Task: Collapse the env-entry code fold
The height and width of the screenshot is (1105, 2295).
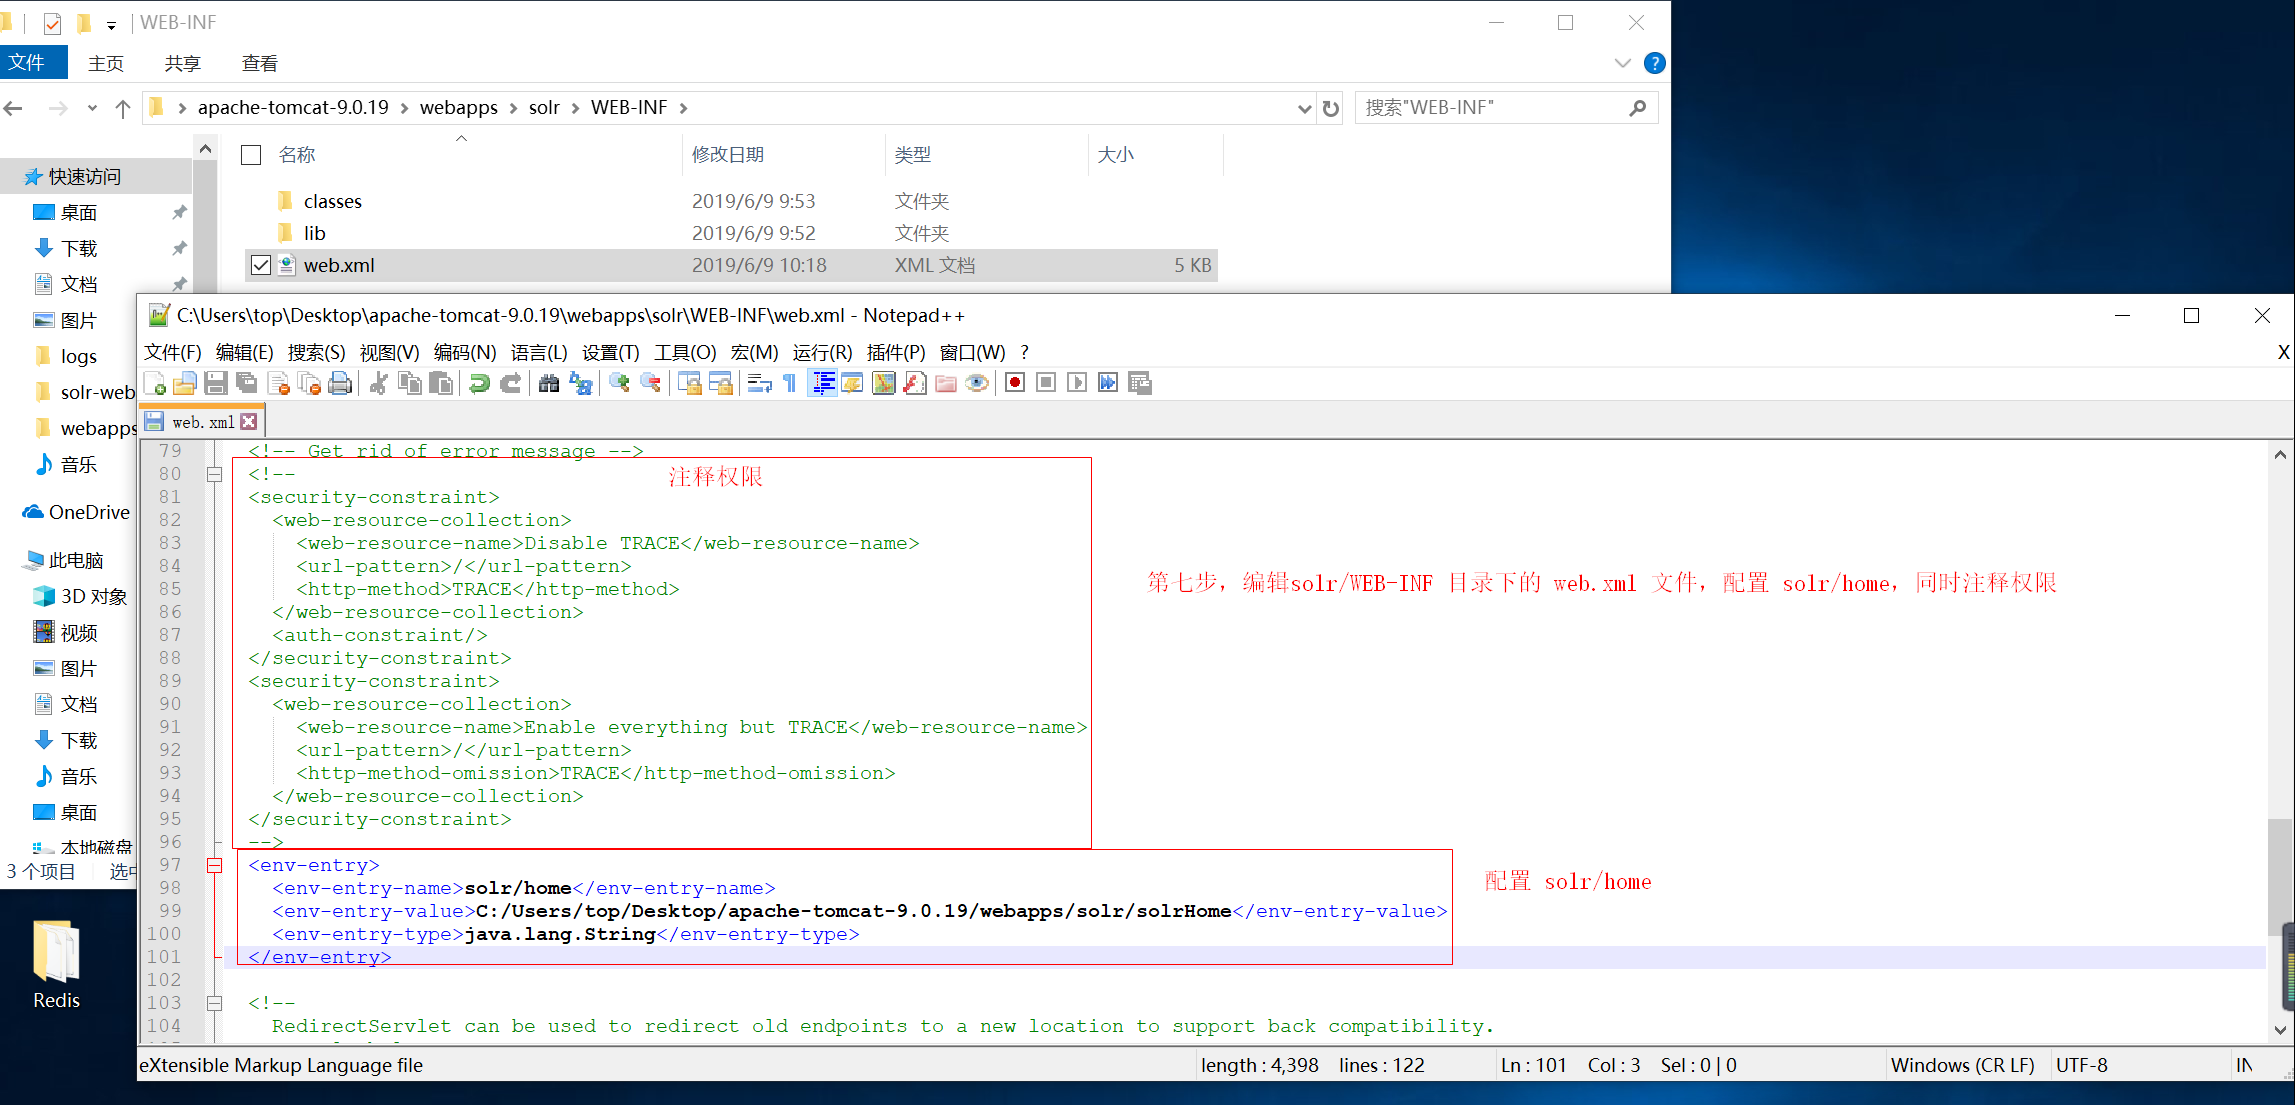Action: click(214, 865)
